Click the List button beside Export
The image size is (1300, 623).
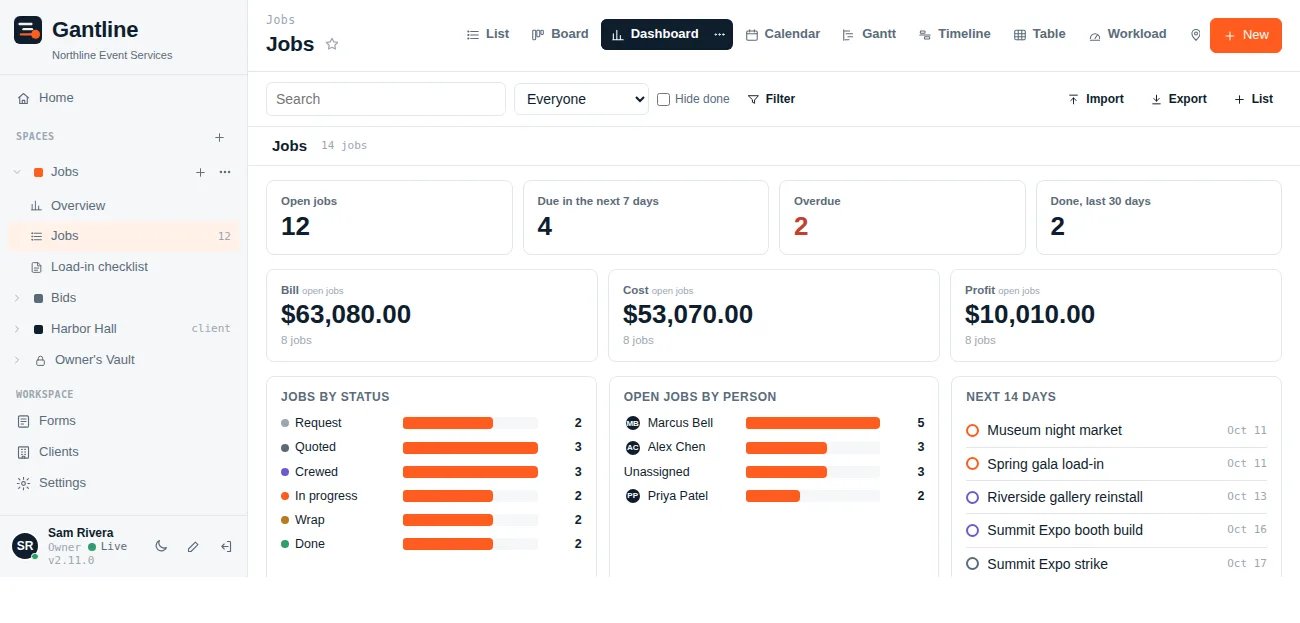pyautogui.click(x=1254, y=99)
